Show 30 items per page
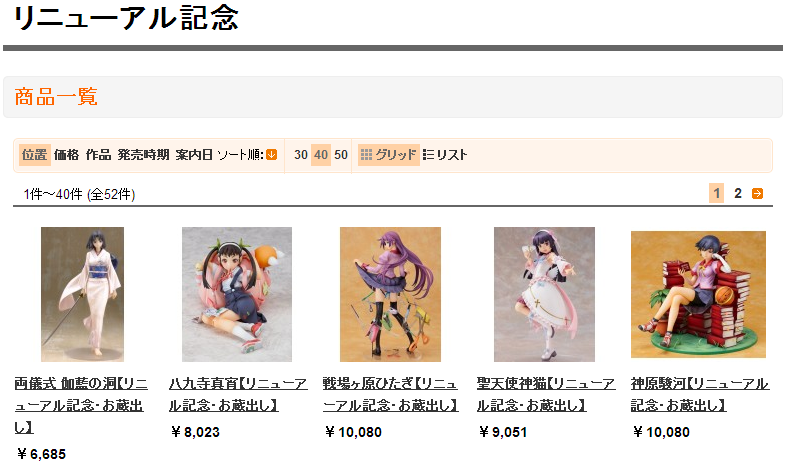 point(301,155)
